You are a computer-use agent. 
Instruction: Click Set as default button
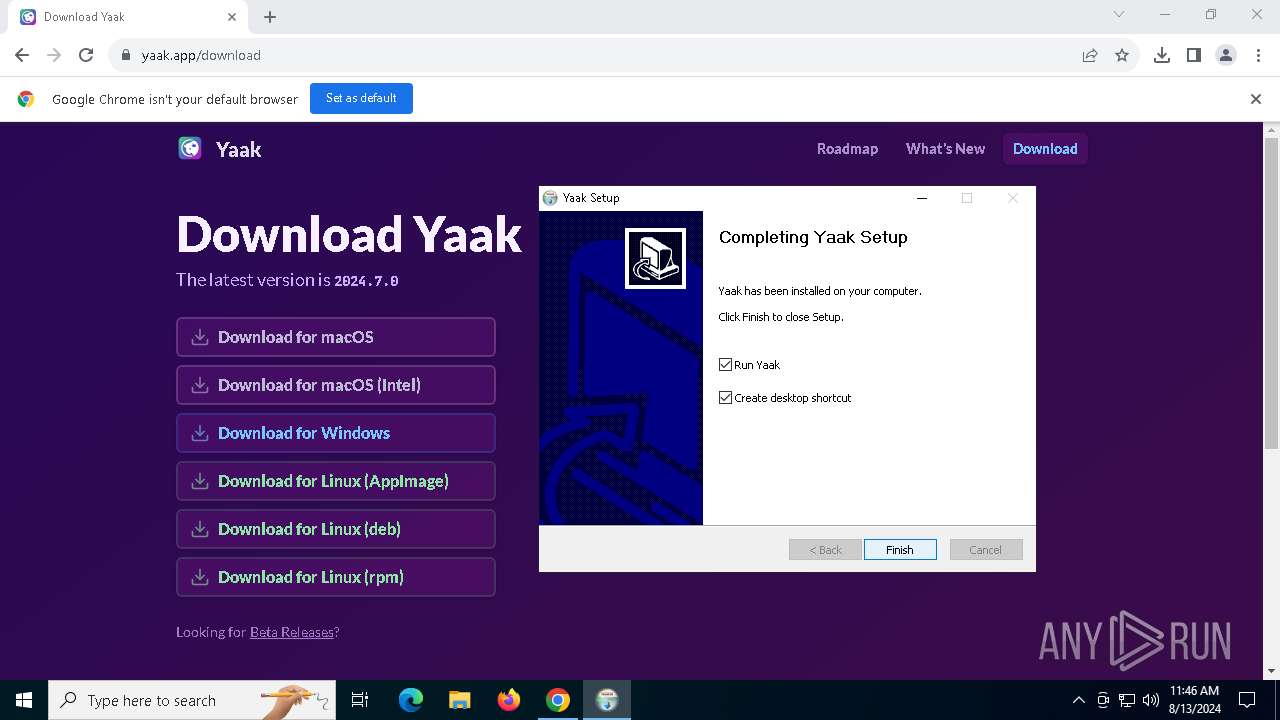pyautogui.click(x=361, y=98)
